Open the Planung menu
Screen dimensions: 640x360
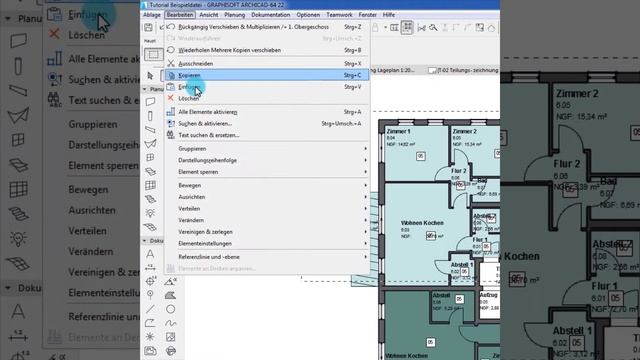[x=235, y=15]
